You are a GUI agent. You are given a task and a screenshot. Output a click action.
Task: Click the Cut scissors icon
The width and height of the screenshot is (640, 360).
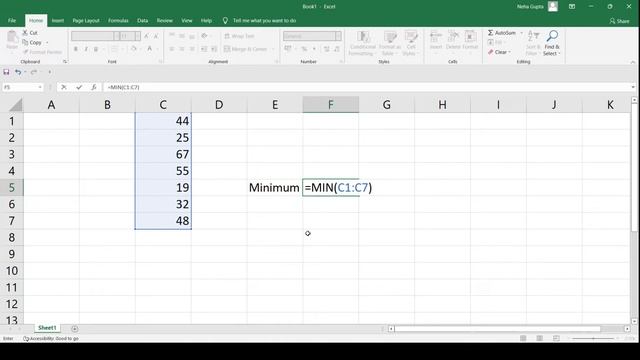click(25, 32)
